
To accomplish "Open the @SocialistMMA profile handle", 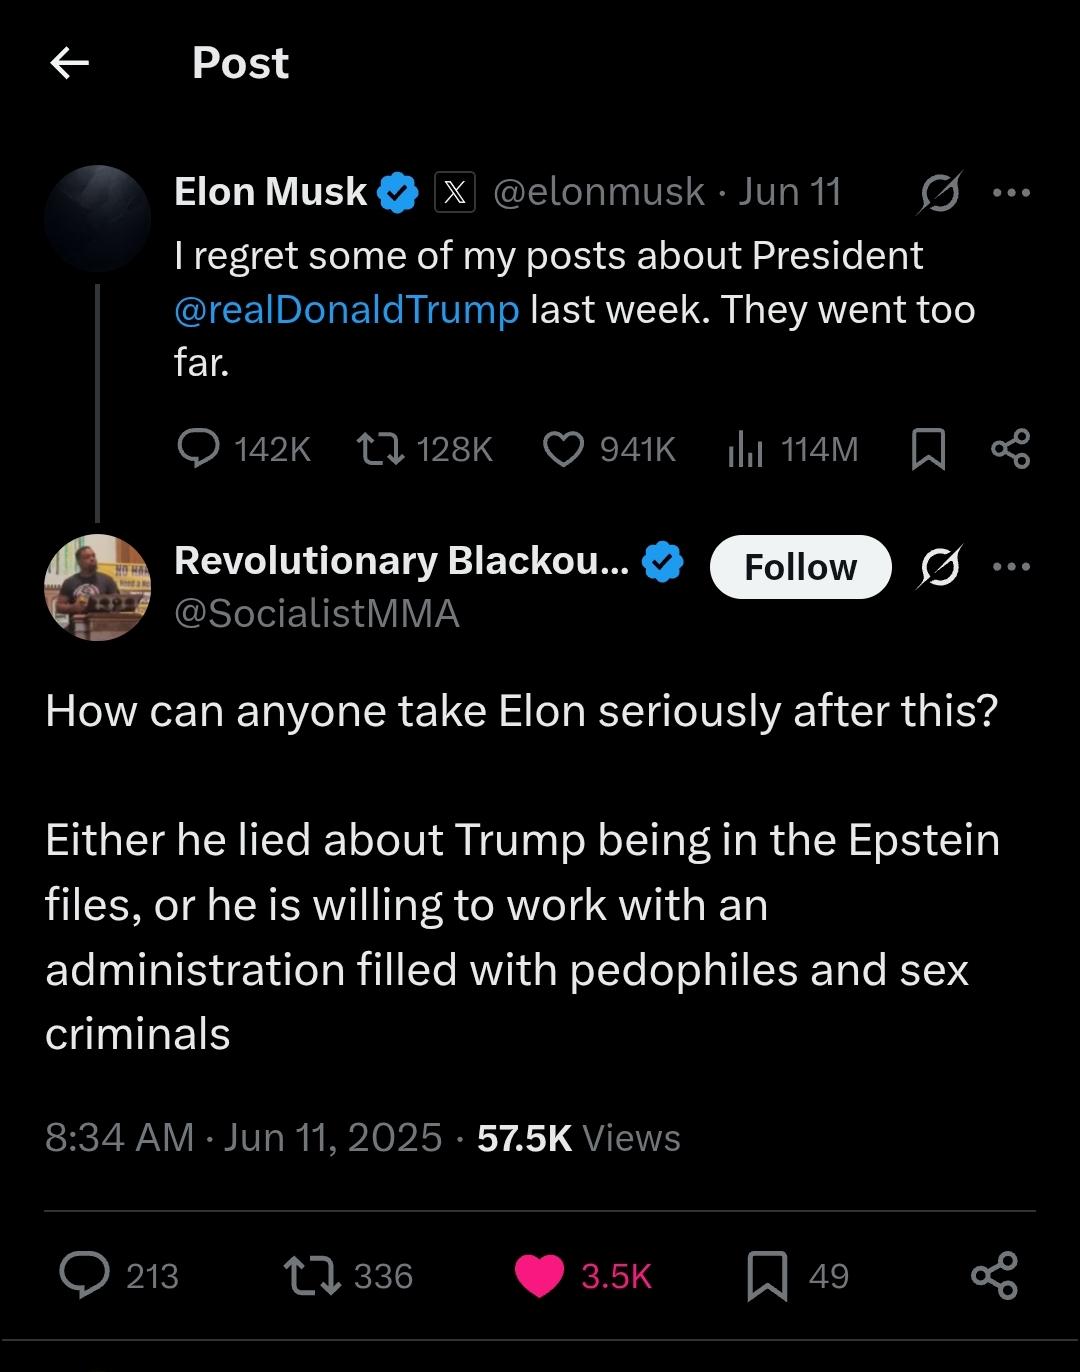I will click(317, 613).
